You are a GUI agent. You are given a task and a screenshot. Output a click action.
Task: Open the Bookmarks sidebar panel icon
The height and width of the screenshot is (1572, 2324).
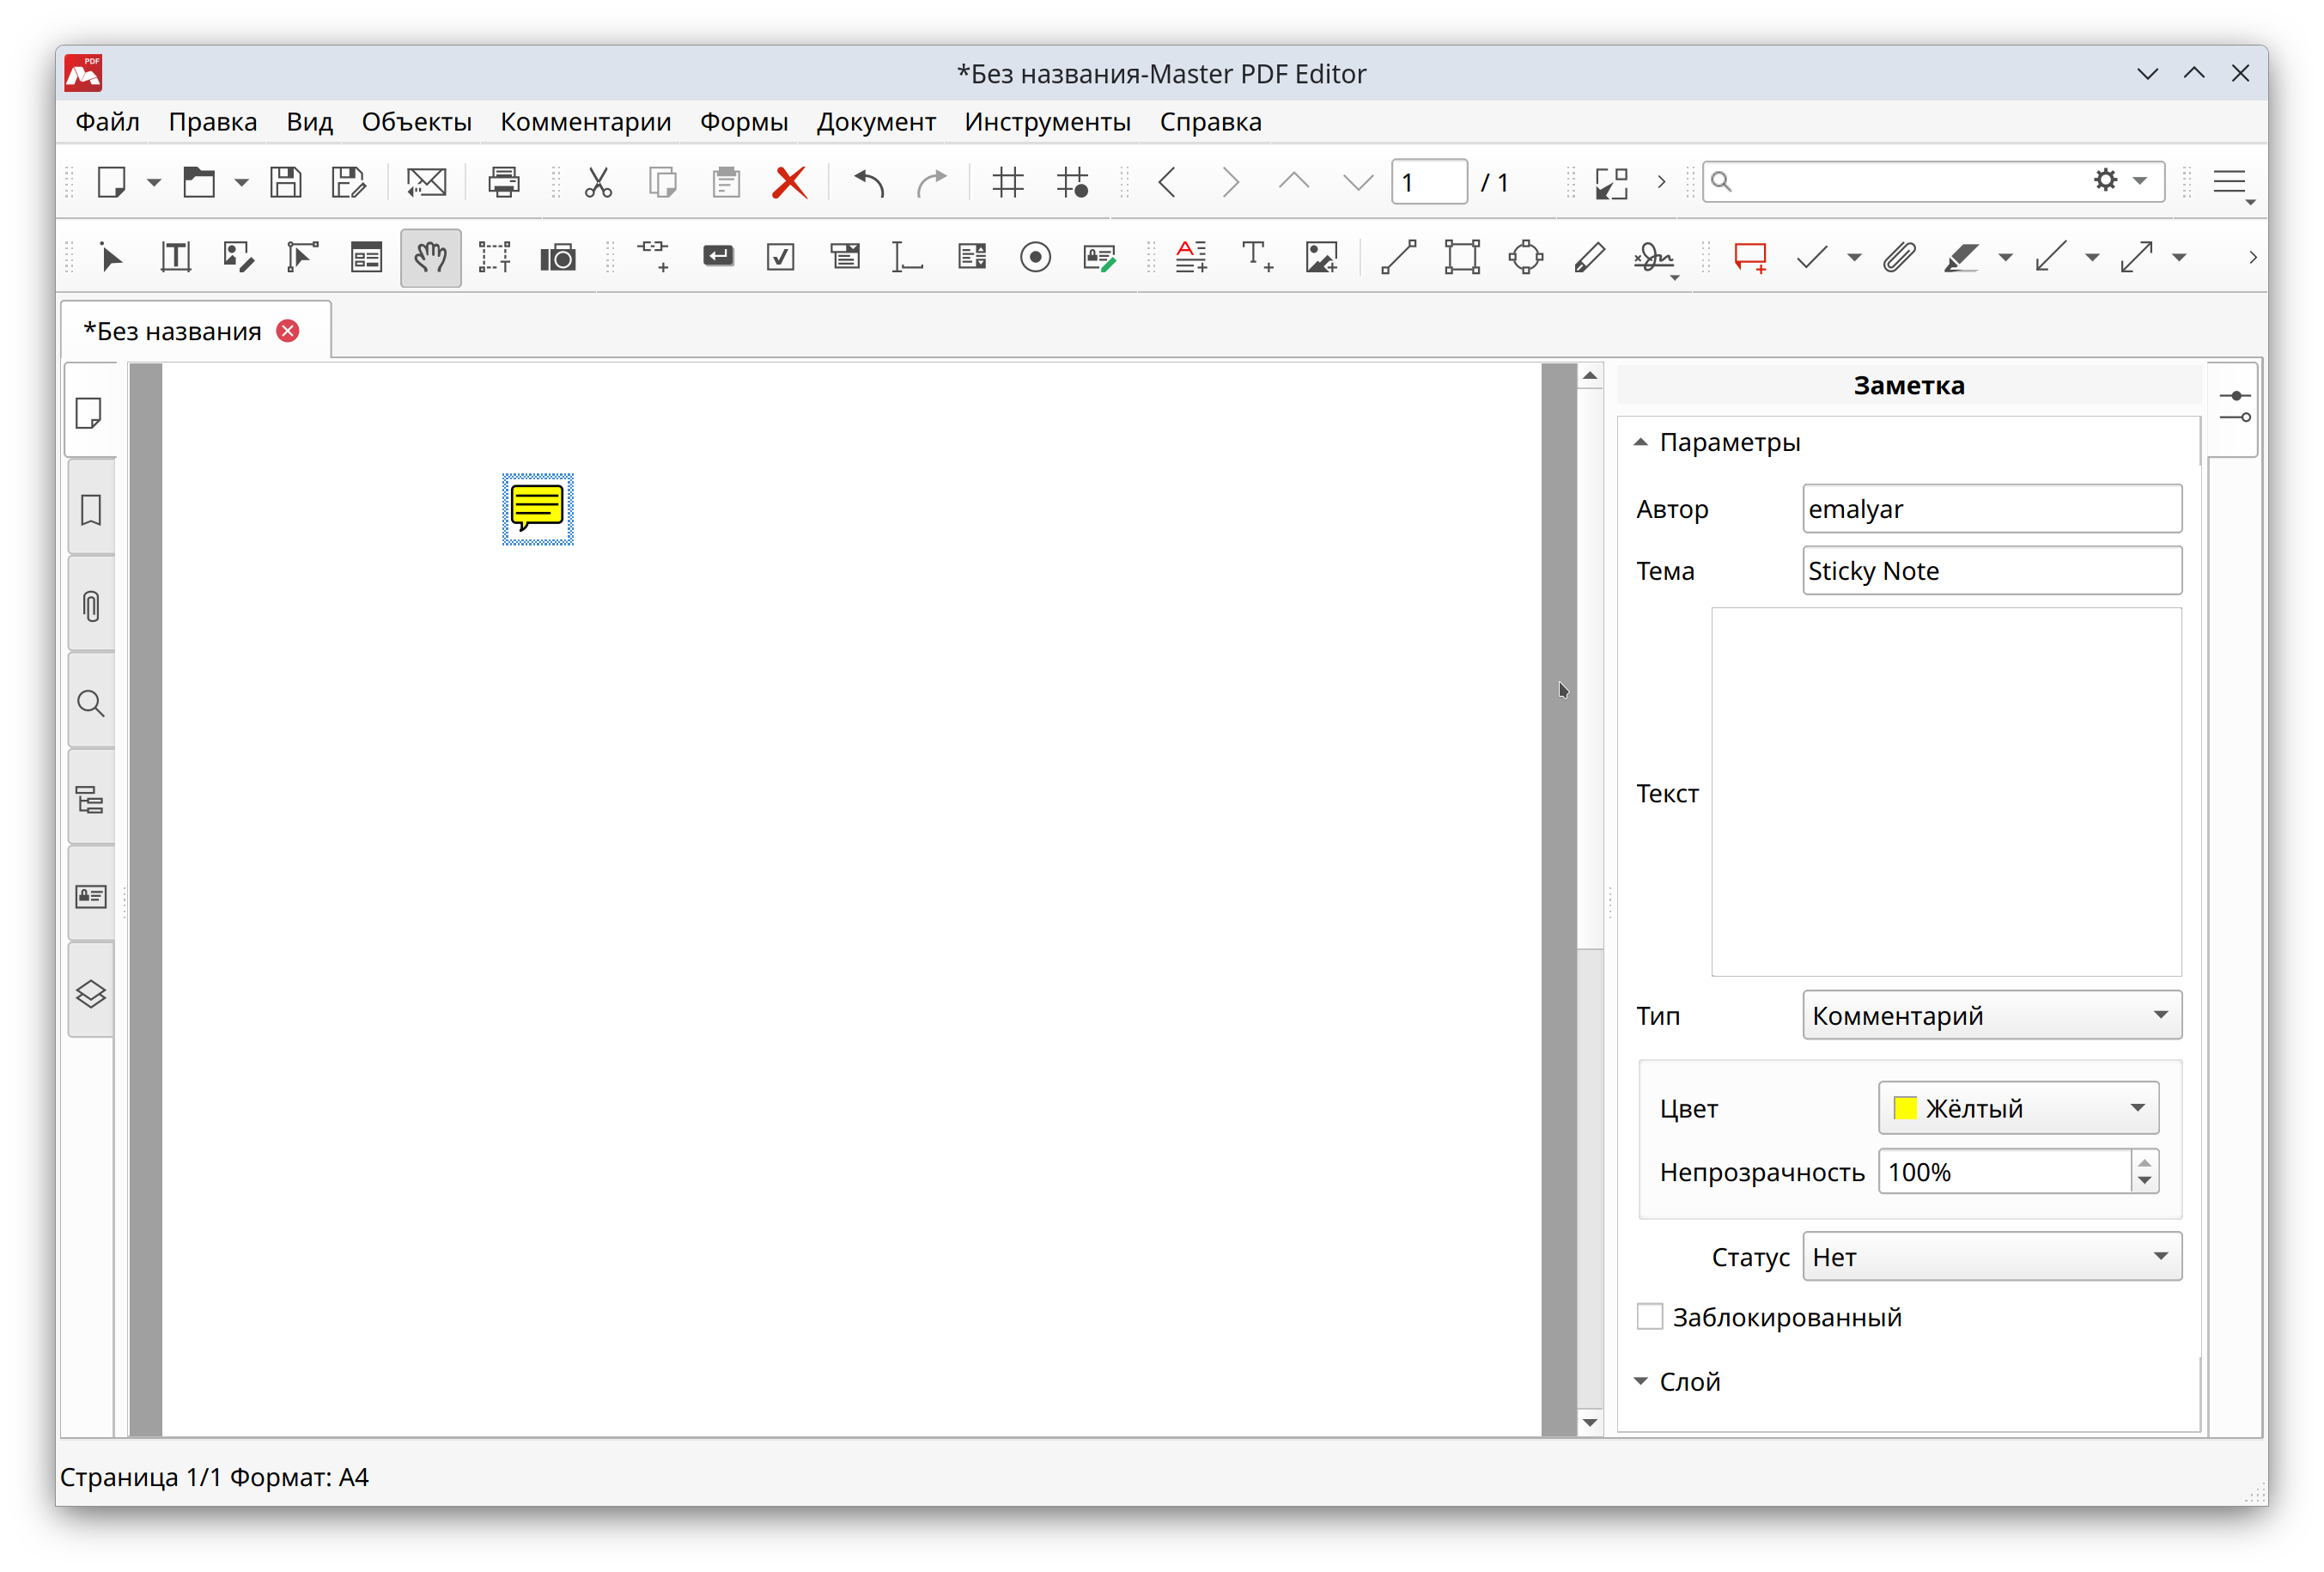[x=91, y=510]
